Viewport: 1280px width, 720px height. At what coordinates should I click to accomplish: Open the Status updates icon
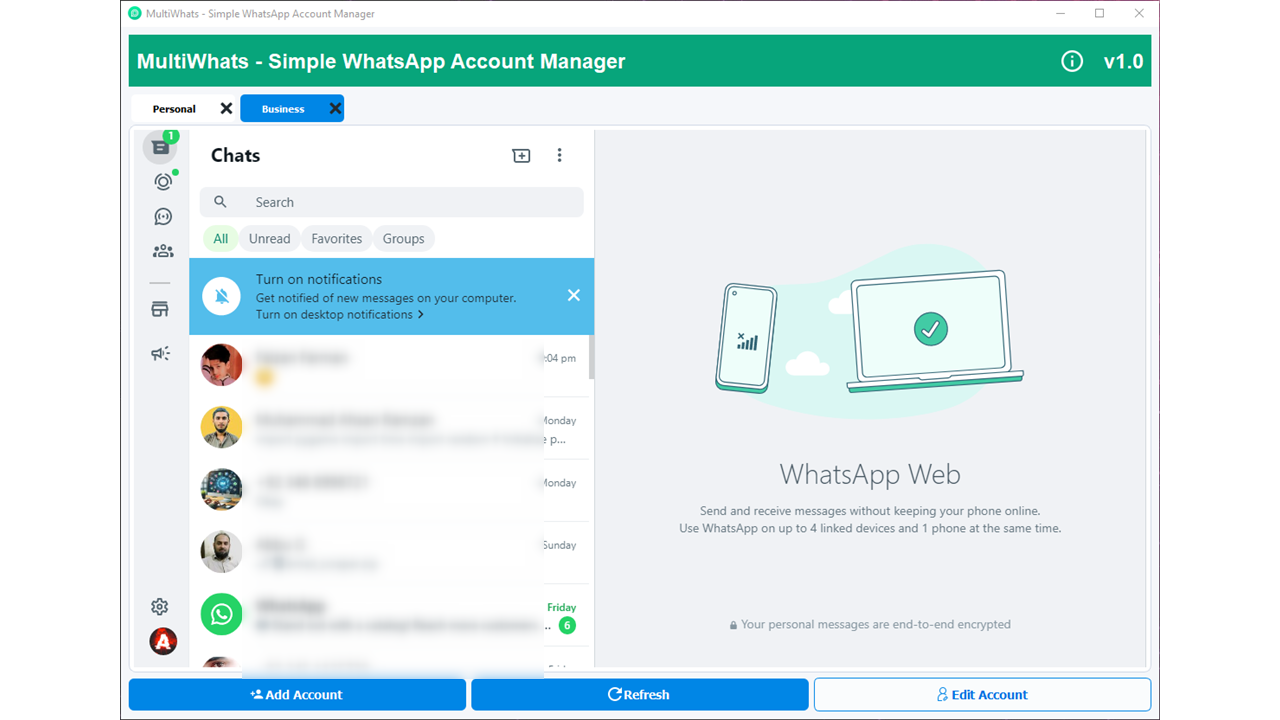160,181
